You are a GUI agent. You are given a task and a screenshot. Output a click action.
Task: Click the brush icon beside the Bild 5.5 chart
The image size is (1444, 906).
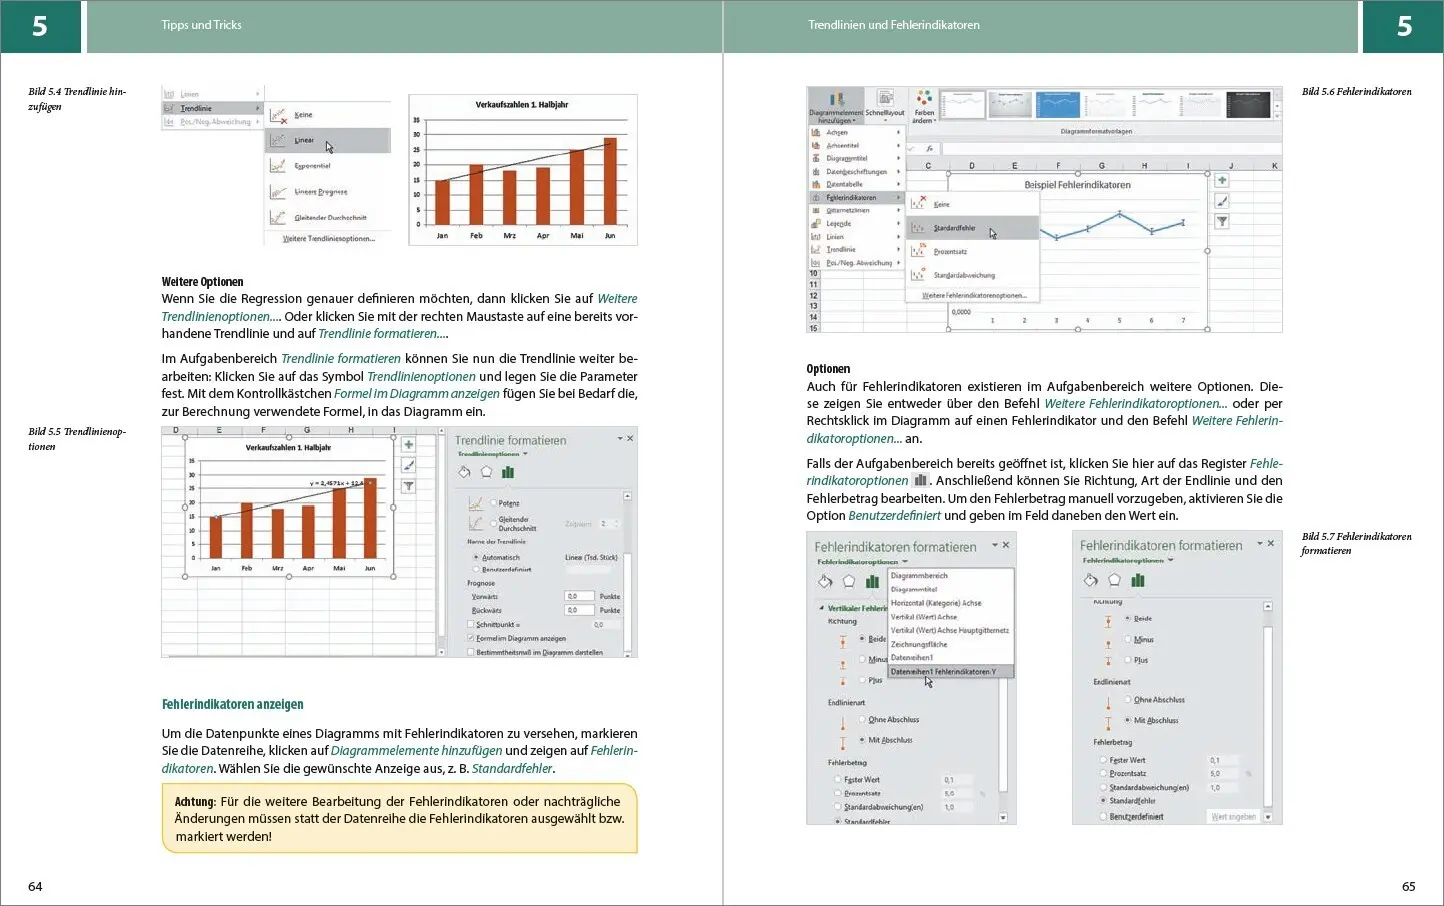tap(408, 465)
